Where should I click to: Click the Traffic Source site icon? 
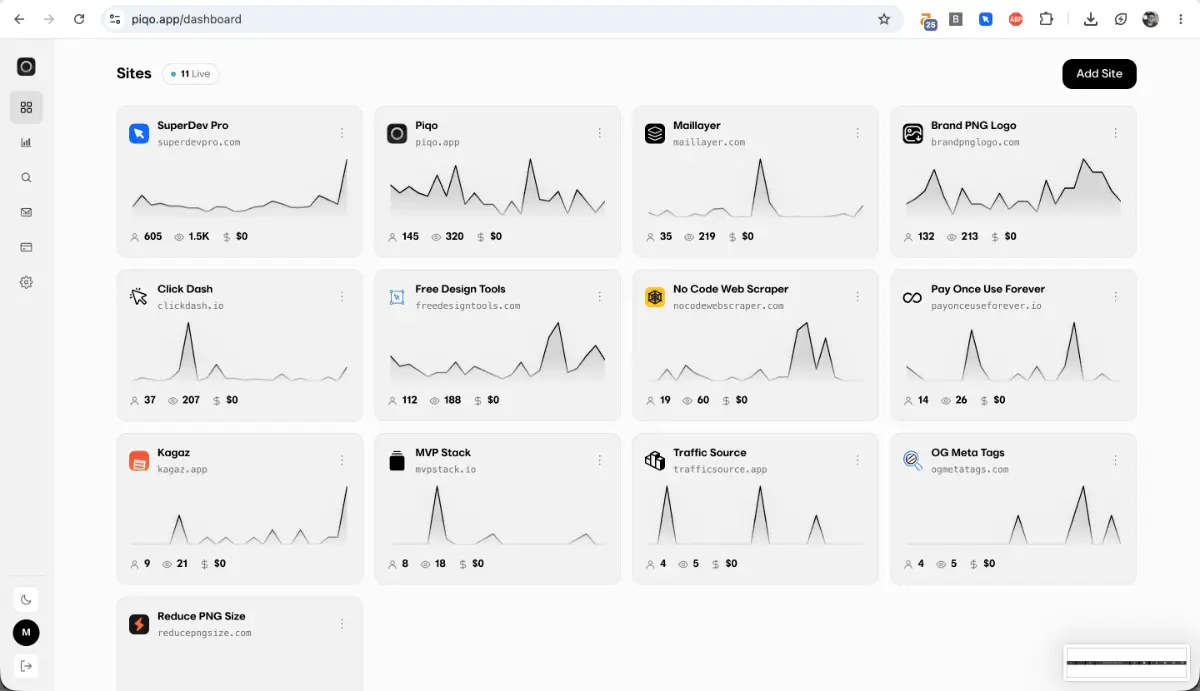pos(655,460)
